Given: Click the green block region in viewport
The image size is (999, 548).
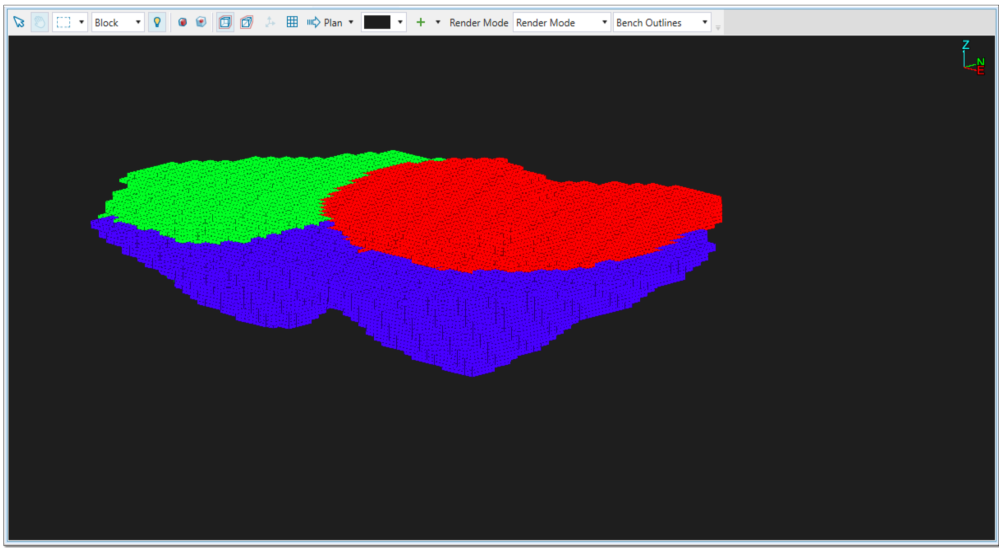Looking at the screenshot, I should [x=223, y=198].
